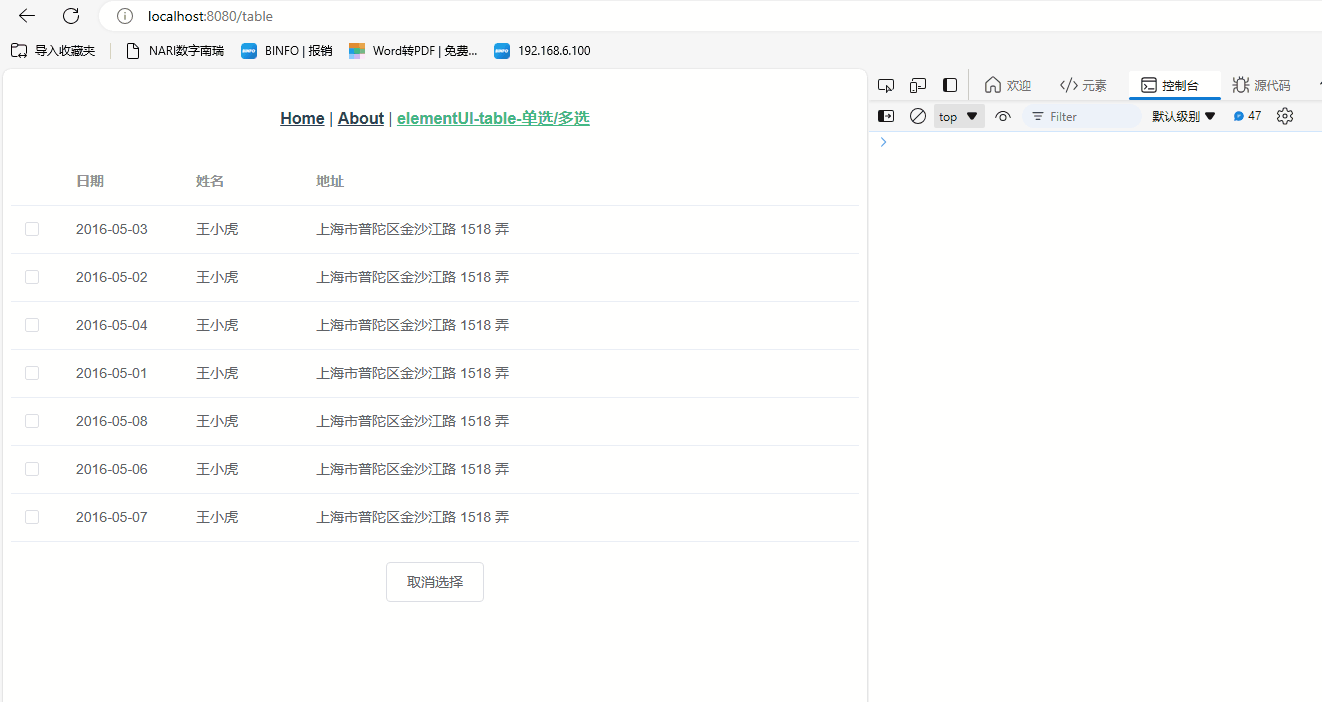1322x702 pixels.
Task: Click the console prompt chevron
Action: 883,142
